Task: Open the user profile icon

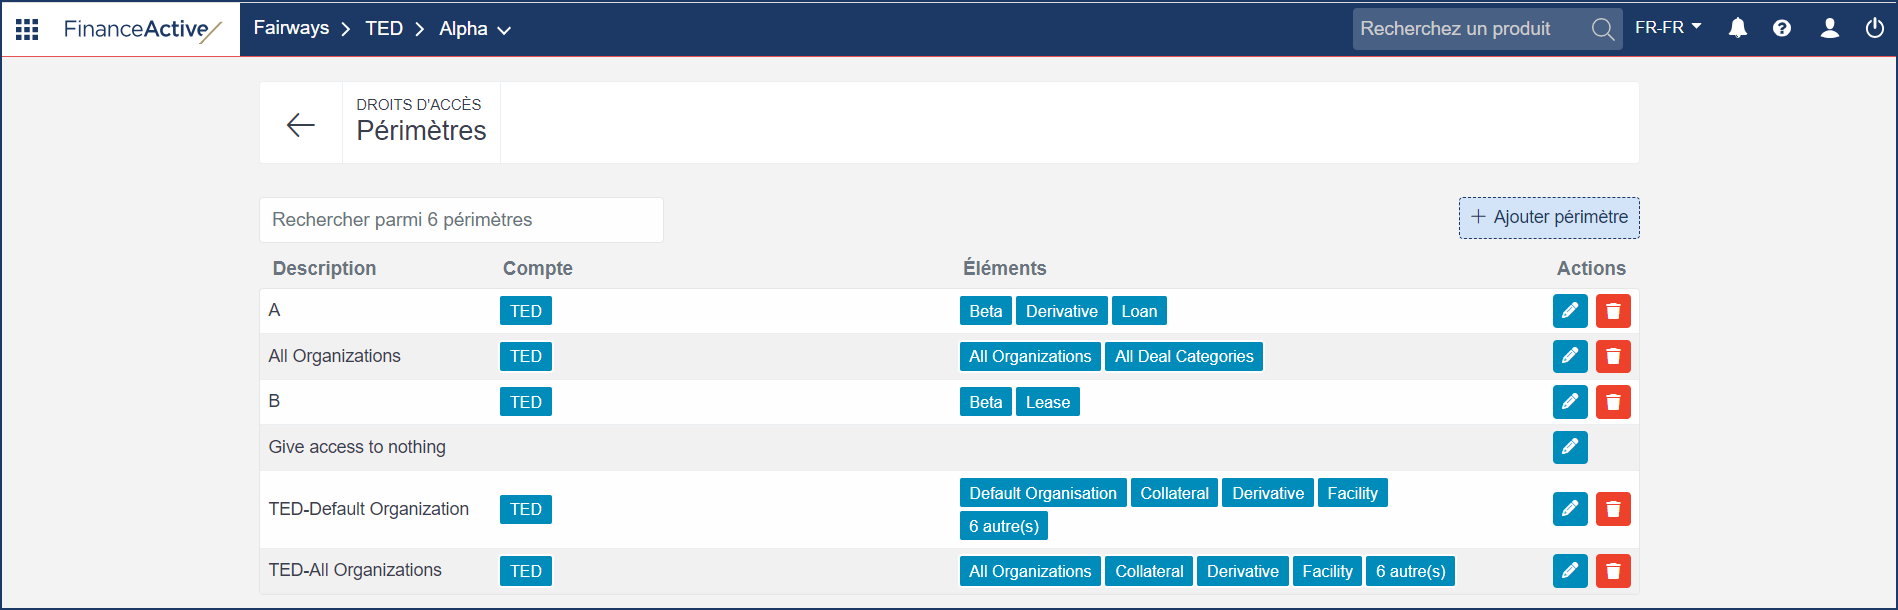Action: tap(1829, 28)
